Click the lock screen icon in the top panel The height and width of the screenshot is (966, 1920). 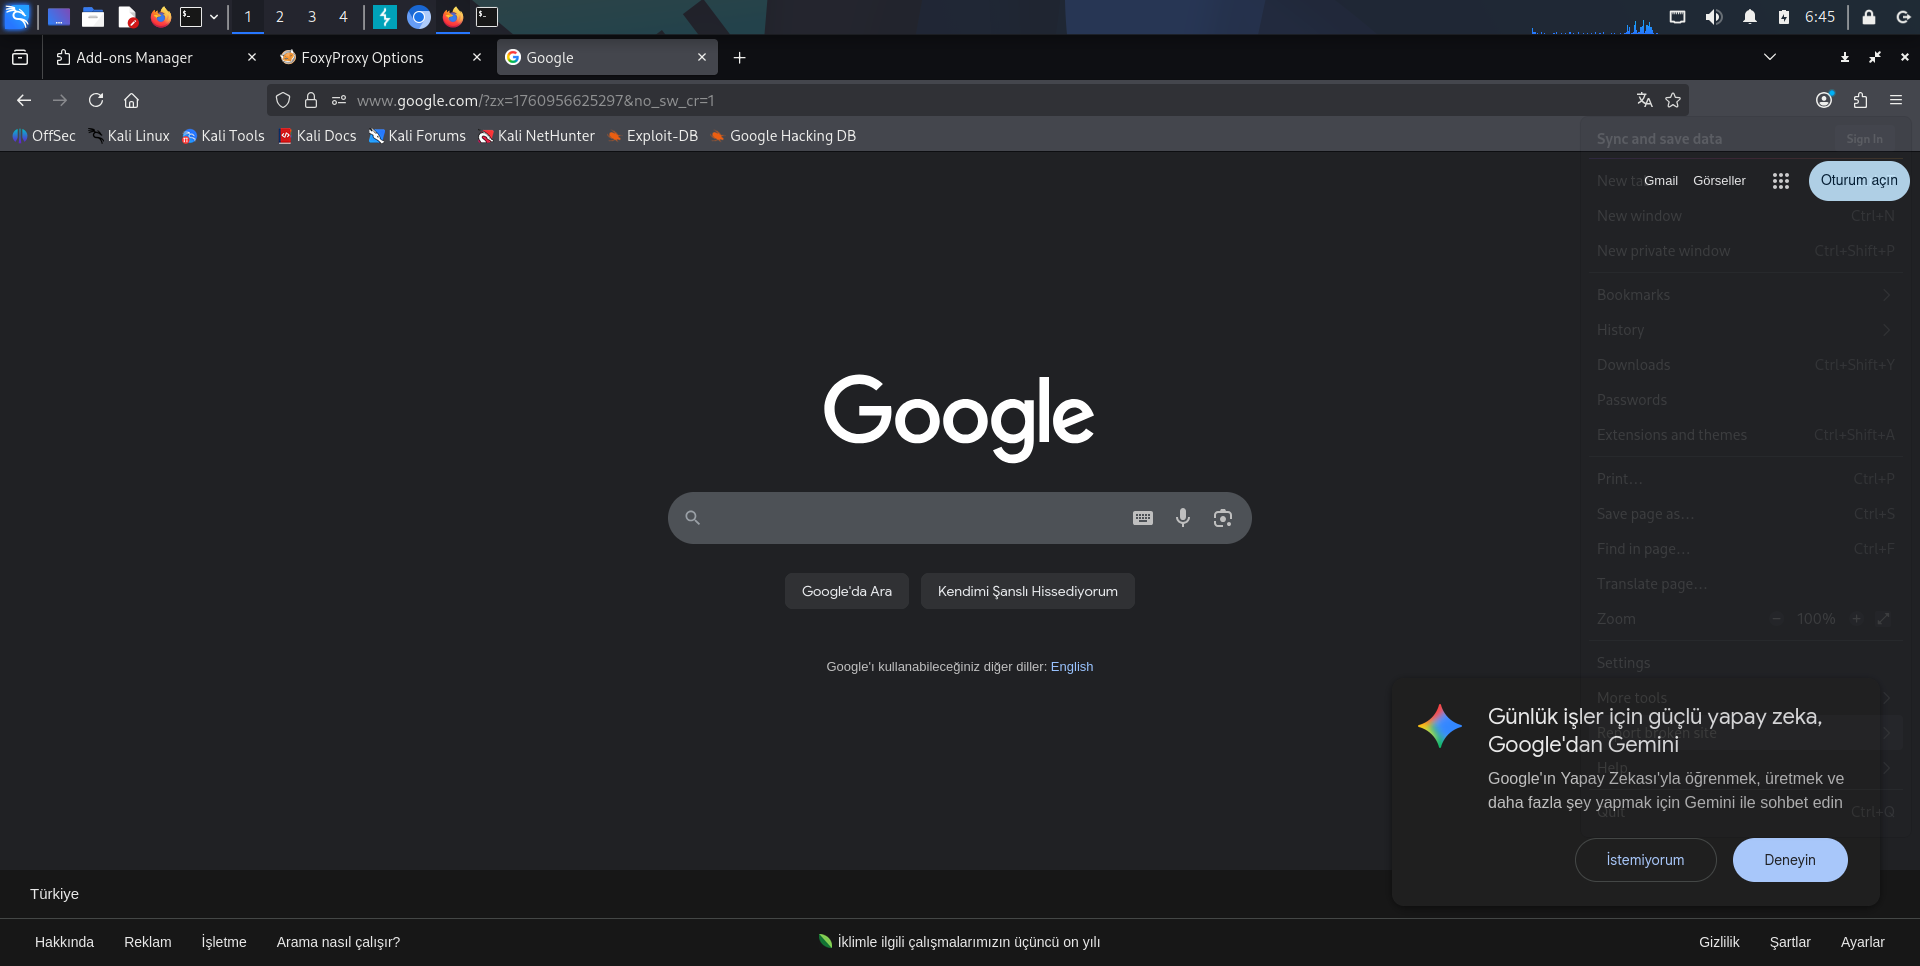click(x=1869, y=17)
